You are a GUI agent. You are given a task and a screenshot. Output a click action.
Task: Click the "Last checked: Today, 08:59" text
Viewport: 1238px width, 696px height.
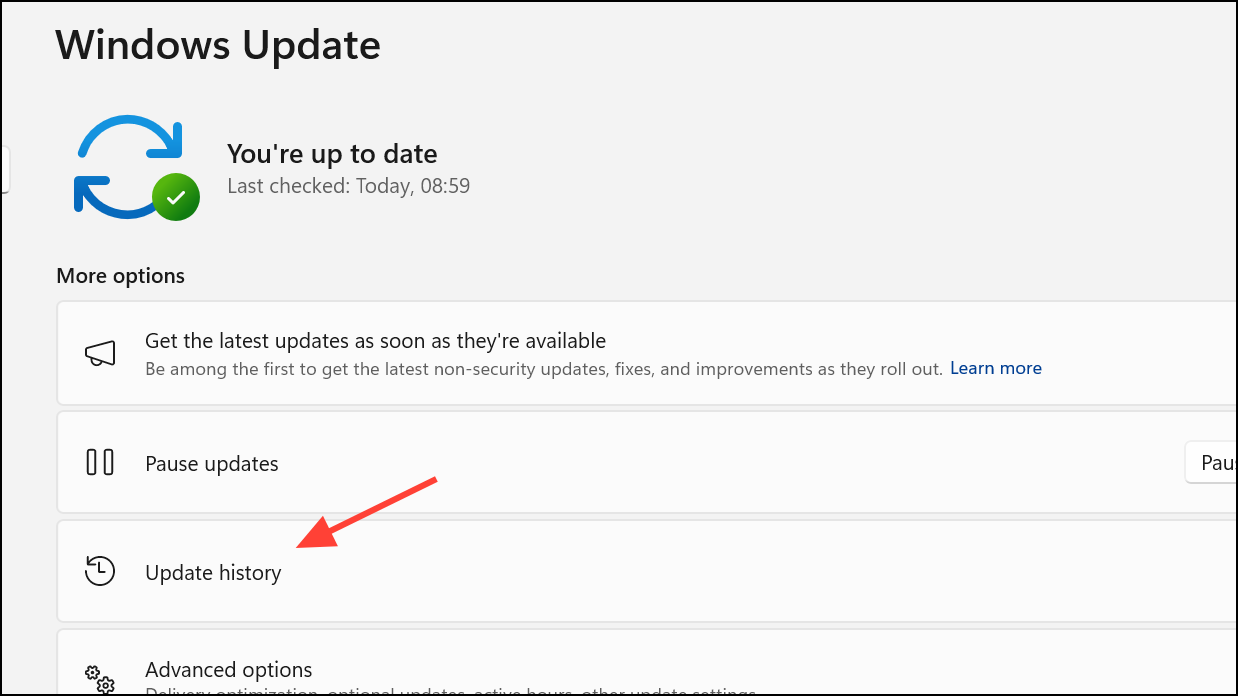(x=349, y=186)
